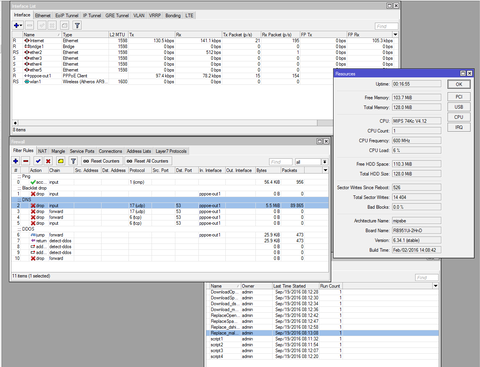
Task: Click the green accept icon on rule 0
Action: pyautogui.click(x=33, y=182)
